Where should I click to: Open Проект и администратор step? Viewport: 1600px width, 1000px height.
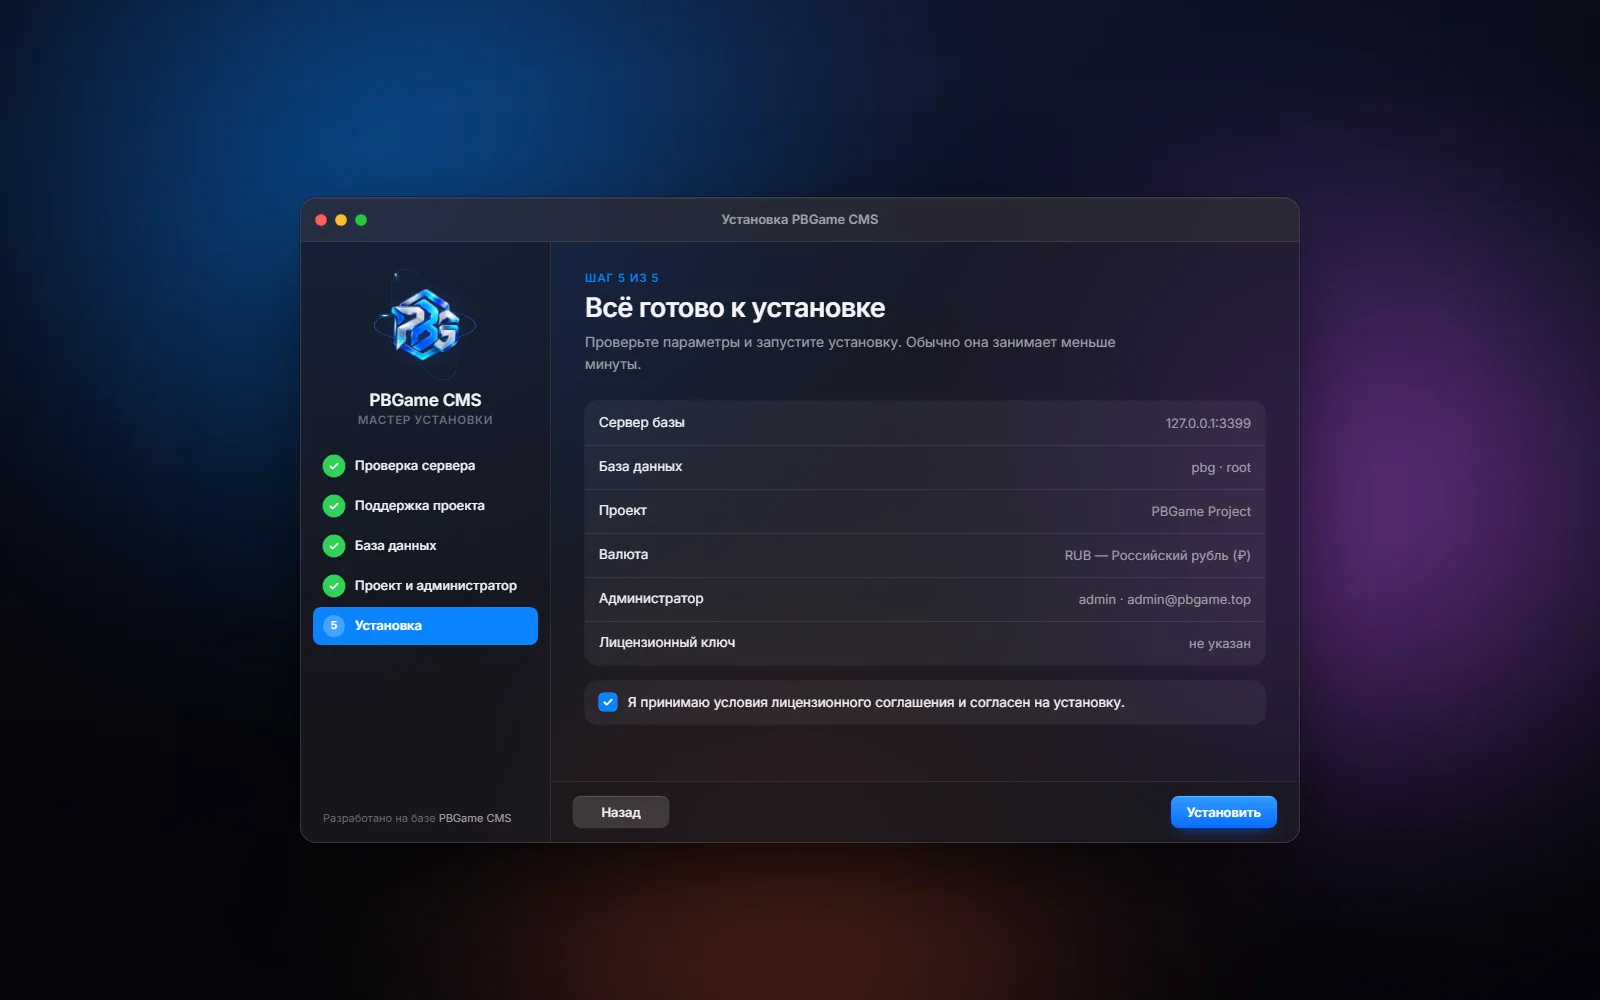point(425,586)
